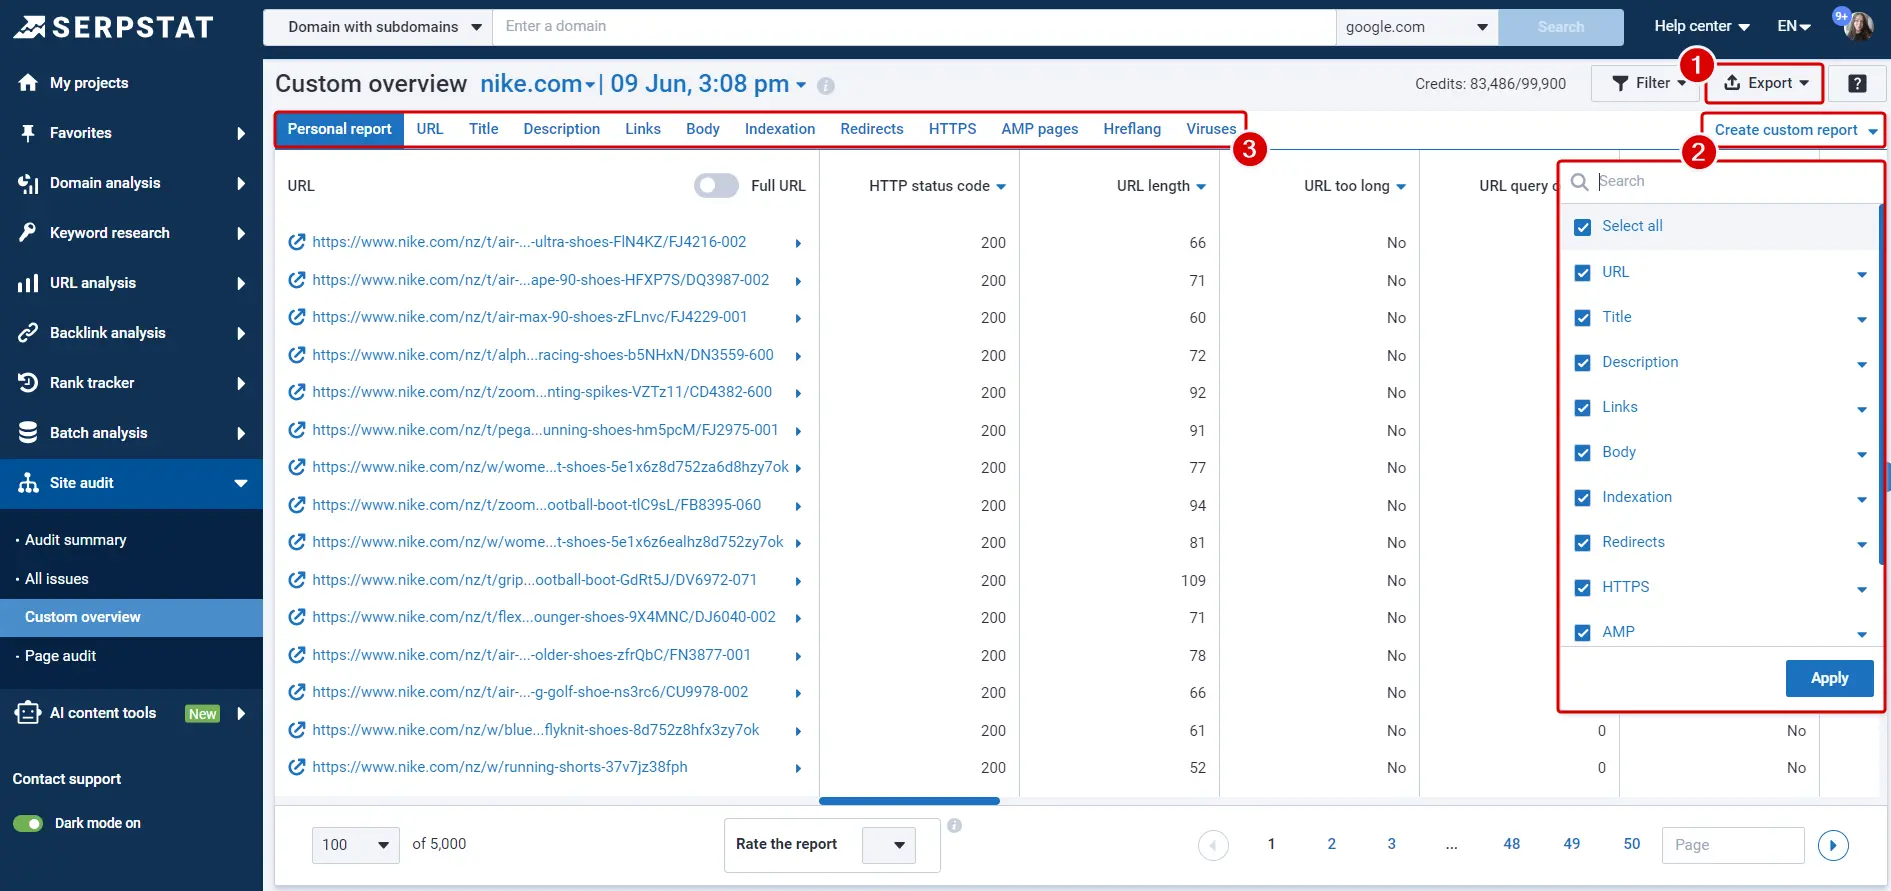Click the Apply button

(1829, 678)
